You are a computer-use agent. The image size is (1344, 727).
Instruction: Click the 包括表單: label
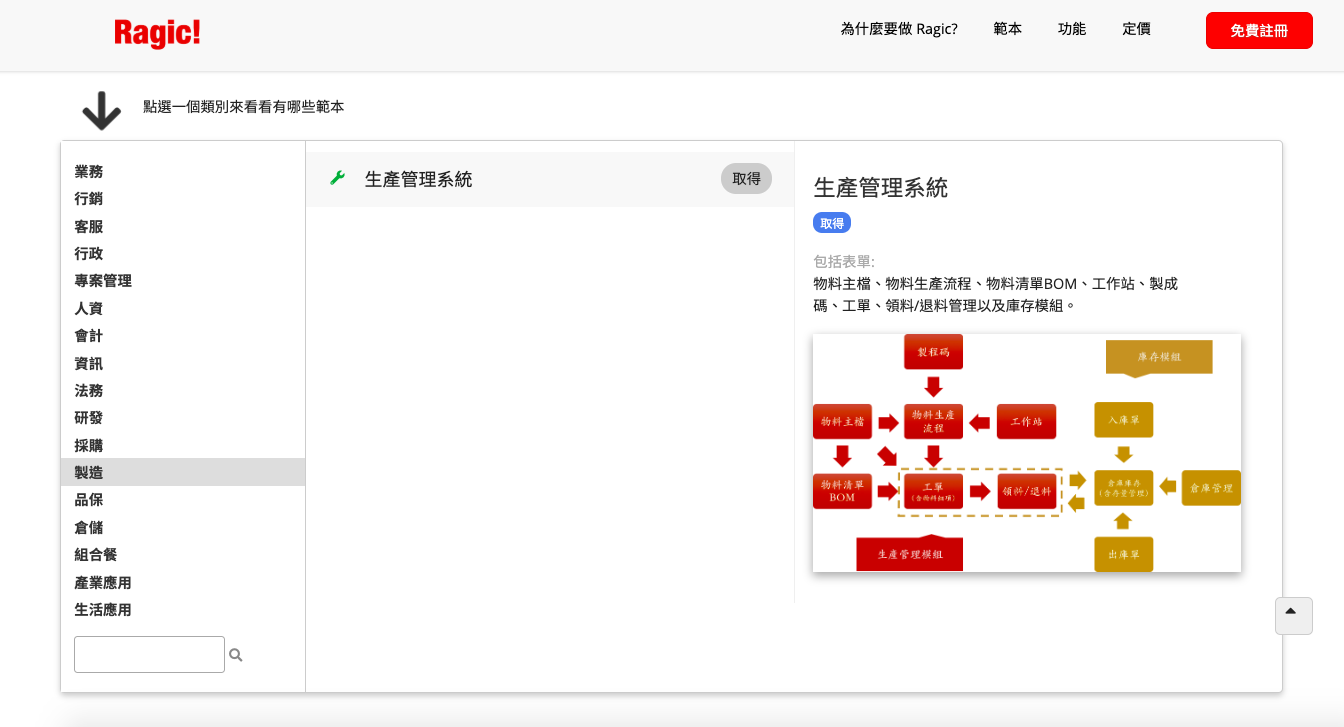click(x=844, y=261)
